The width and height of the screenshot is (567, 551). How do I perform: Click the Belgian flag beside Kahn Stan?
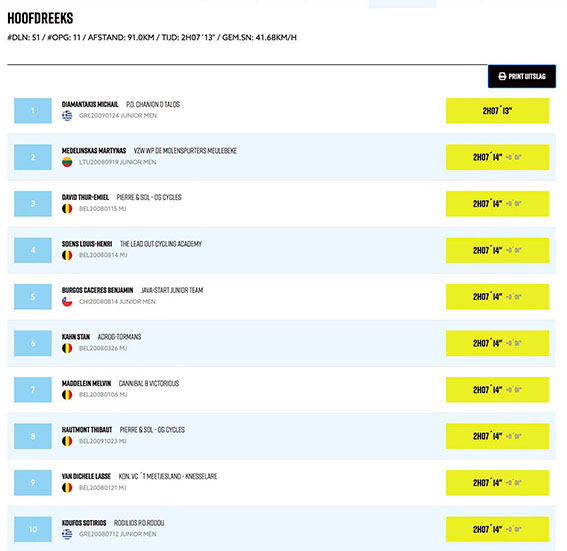pos(67,348)
